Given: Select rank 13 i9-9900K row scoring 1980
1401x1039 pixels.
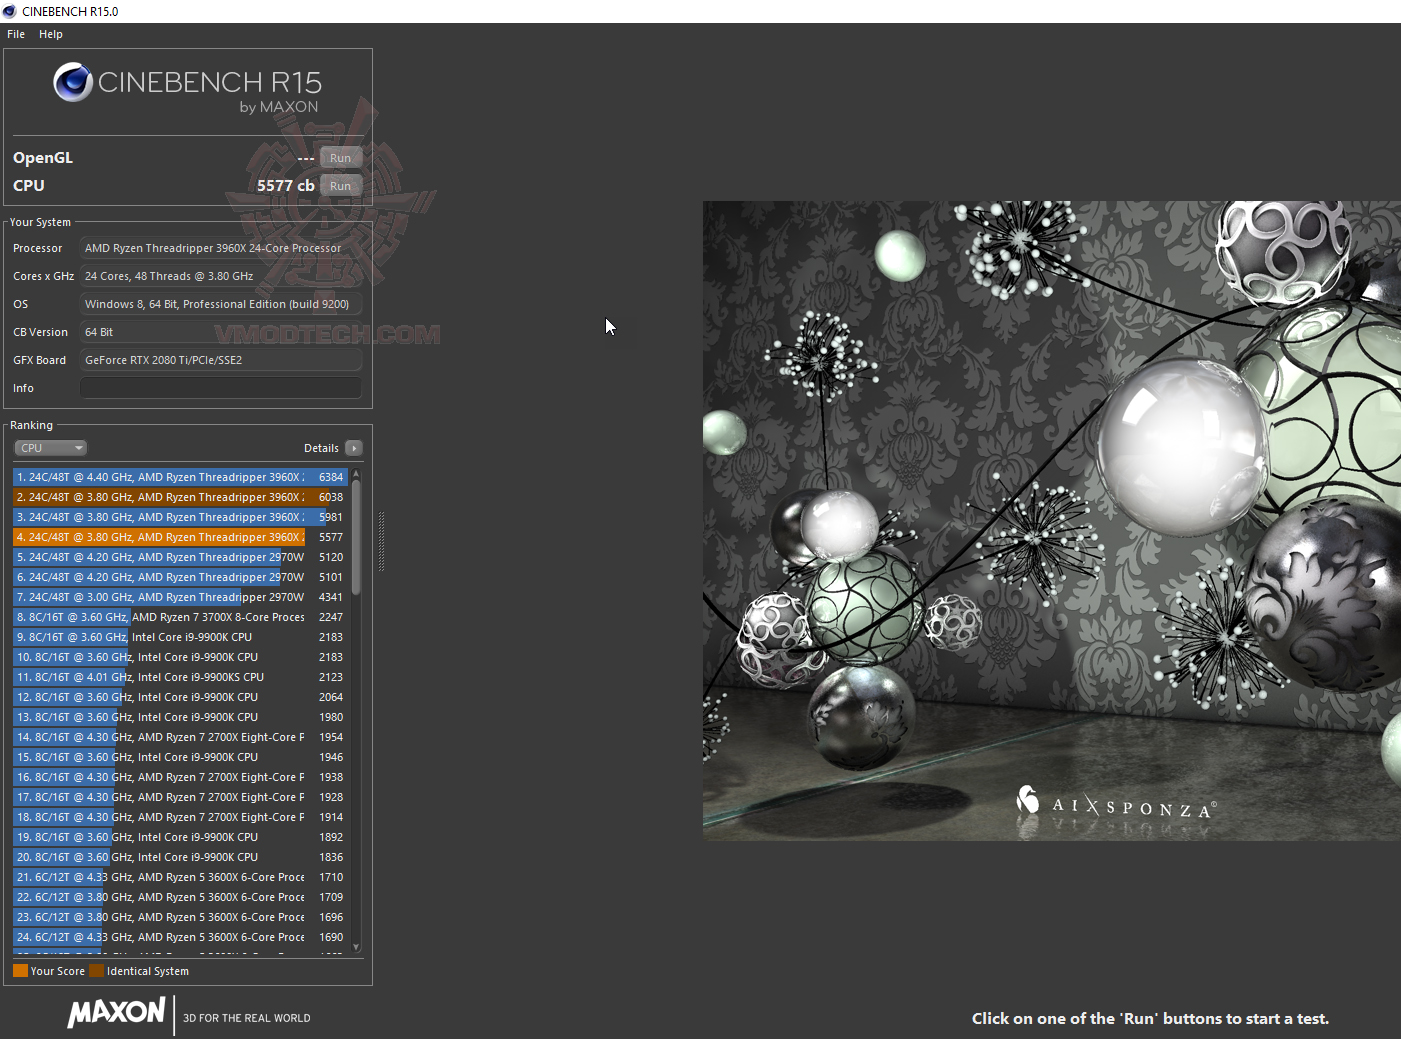Looking at the screenshot, I should point(180,717).
